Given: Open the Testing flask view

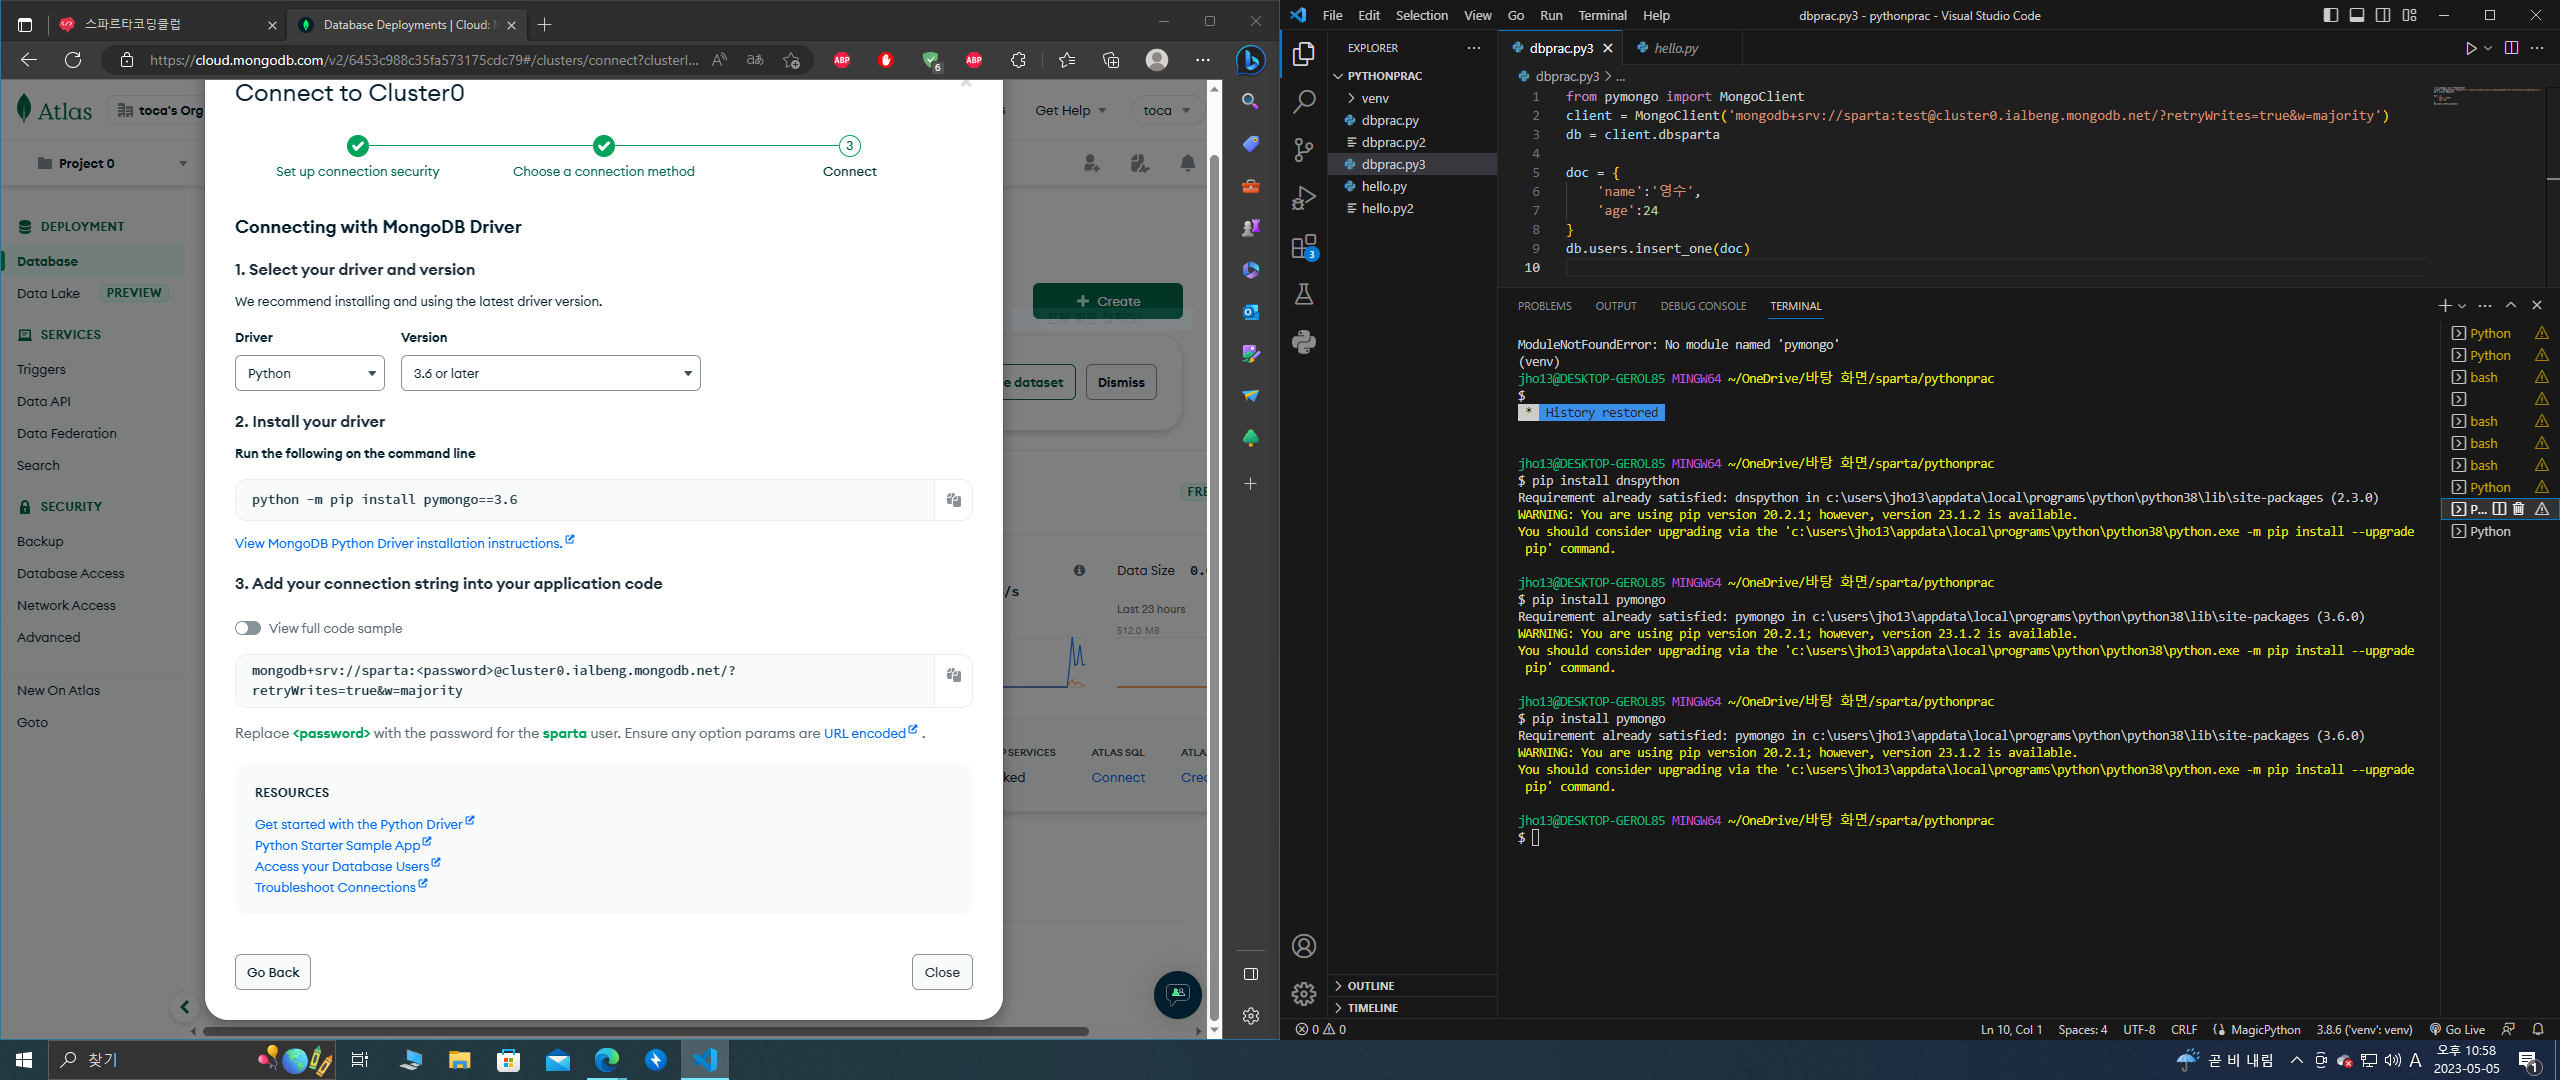Looking at the screenshot, I should click(1304, 294).
